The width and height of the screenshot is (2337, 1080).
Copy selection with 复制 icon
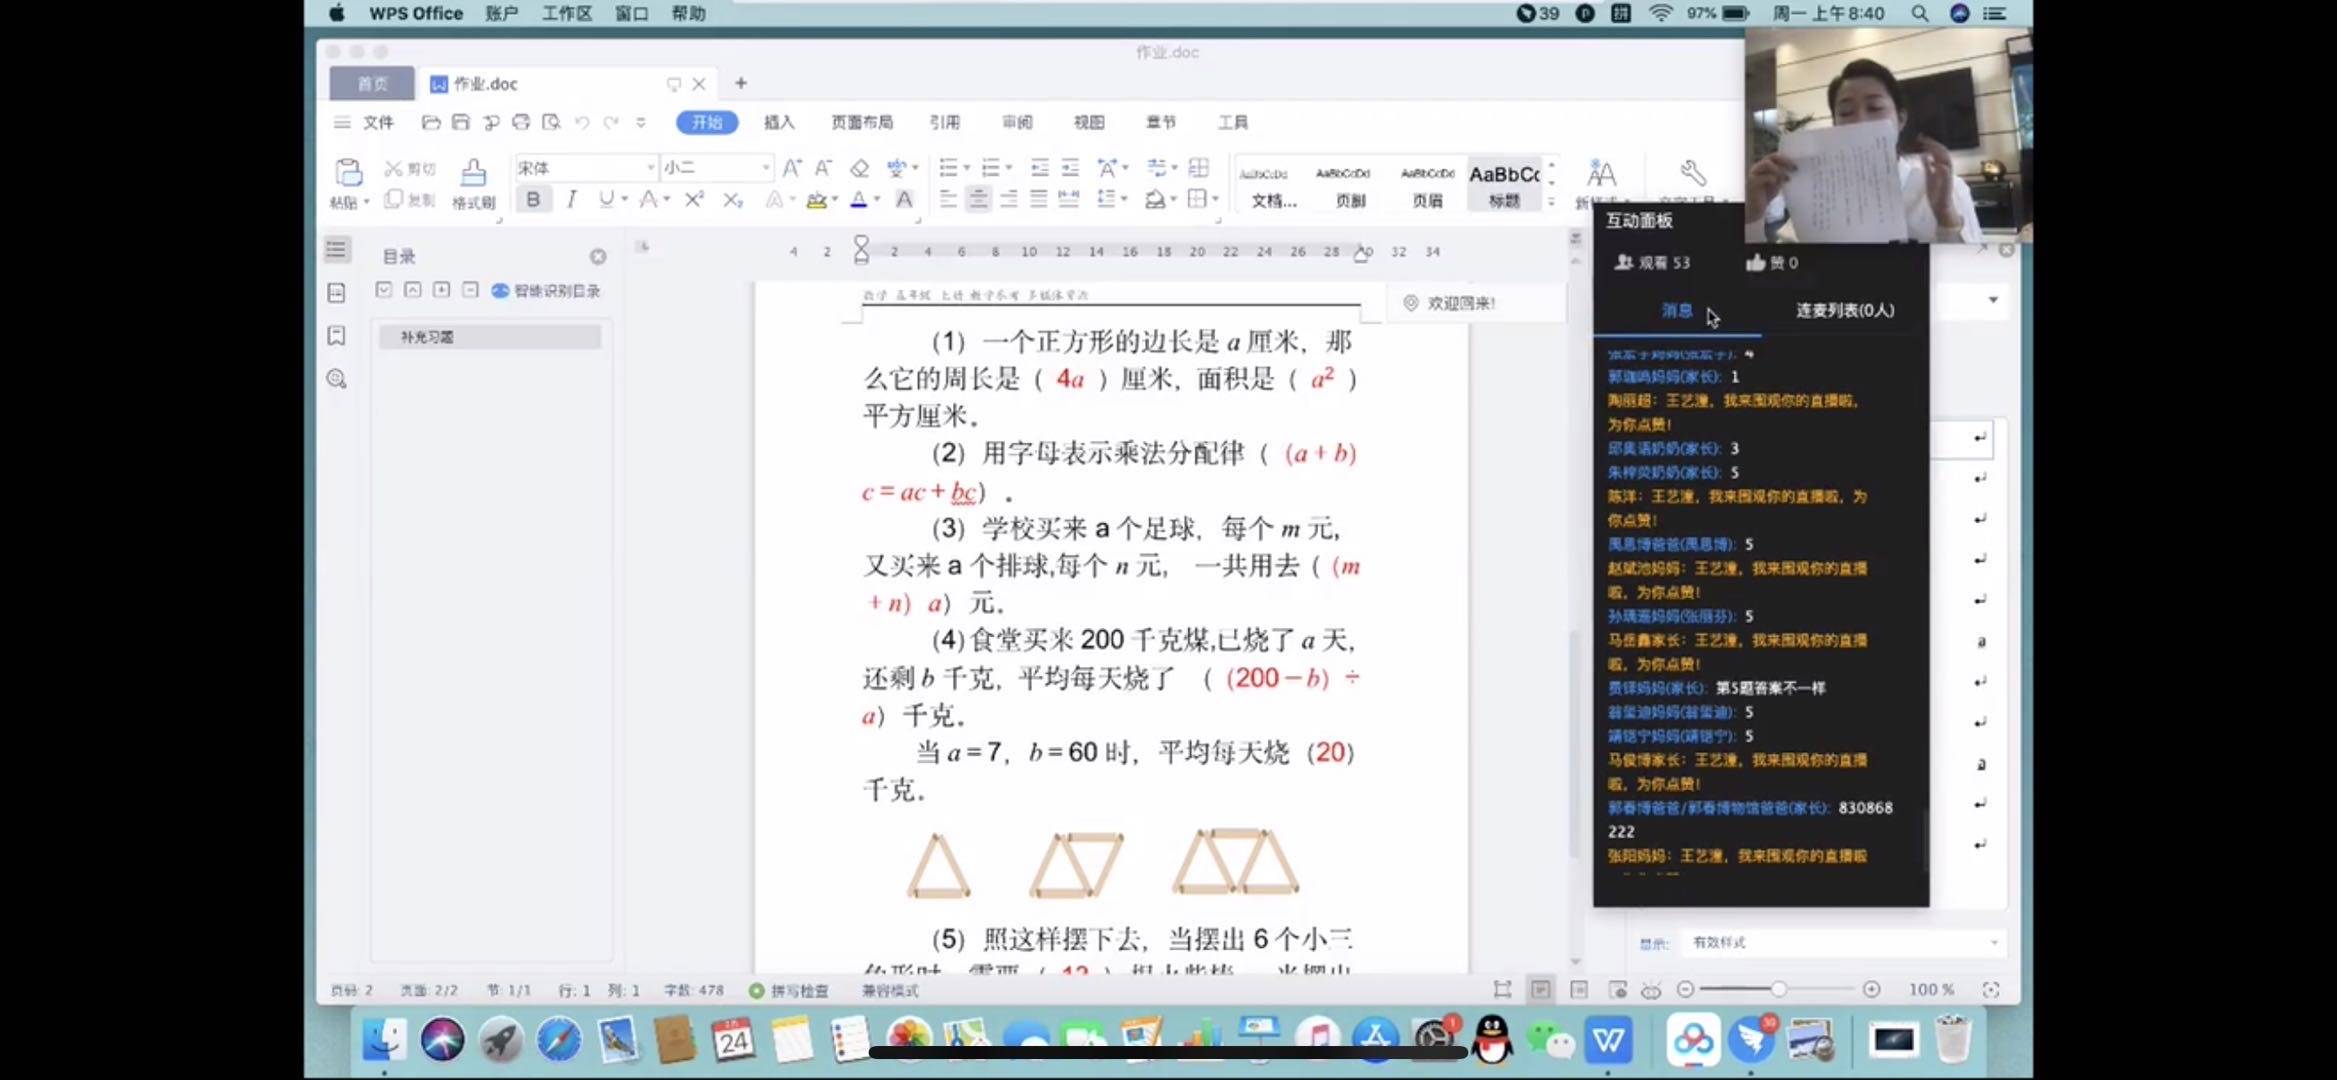(x=410, y=199)
